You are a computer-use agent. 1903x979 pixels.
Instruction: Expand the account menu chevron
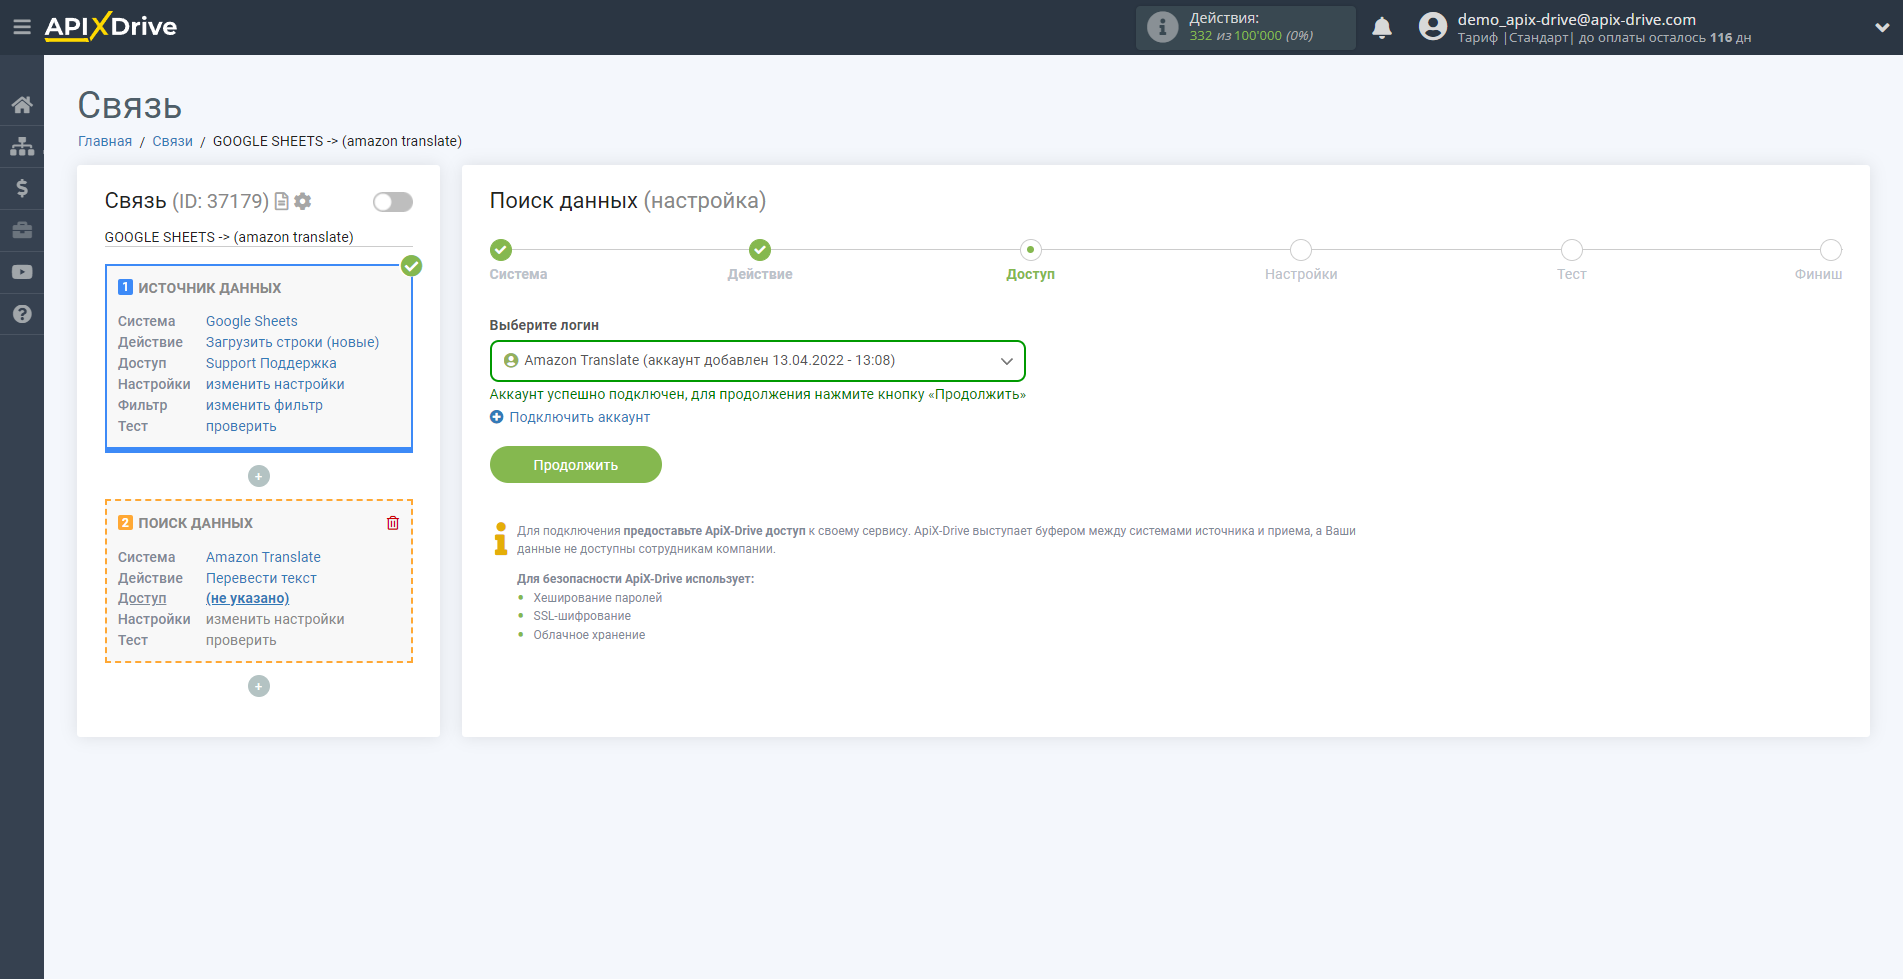pyautogui.click(x=1881, y=28)
